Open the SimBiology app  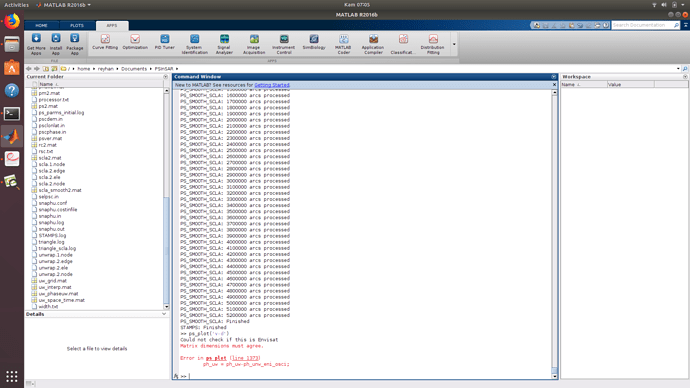[x=314, y=42]
